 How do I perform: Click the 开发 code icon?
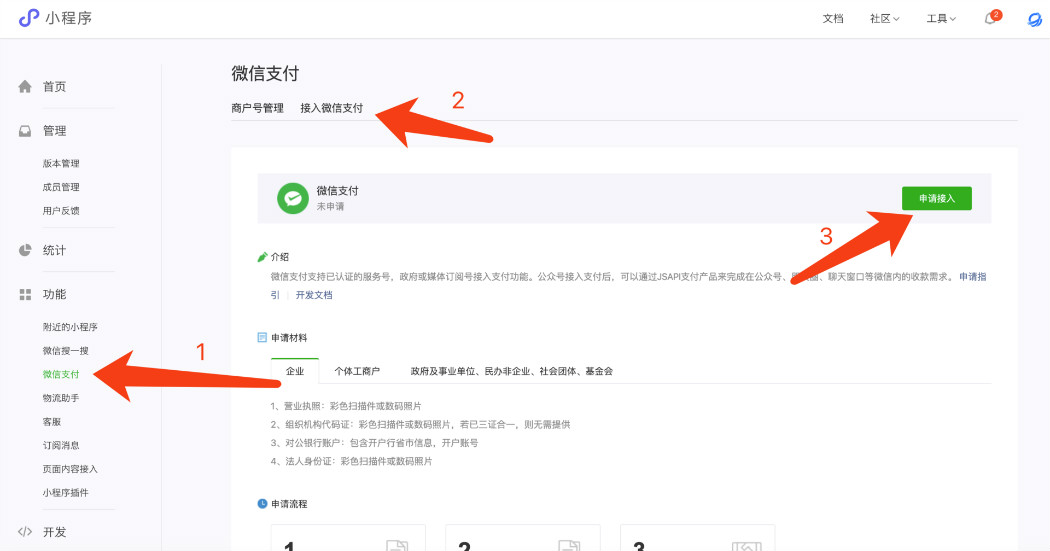26,532
